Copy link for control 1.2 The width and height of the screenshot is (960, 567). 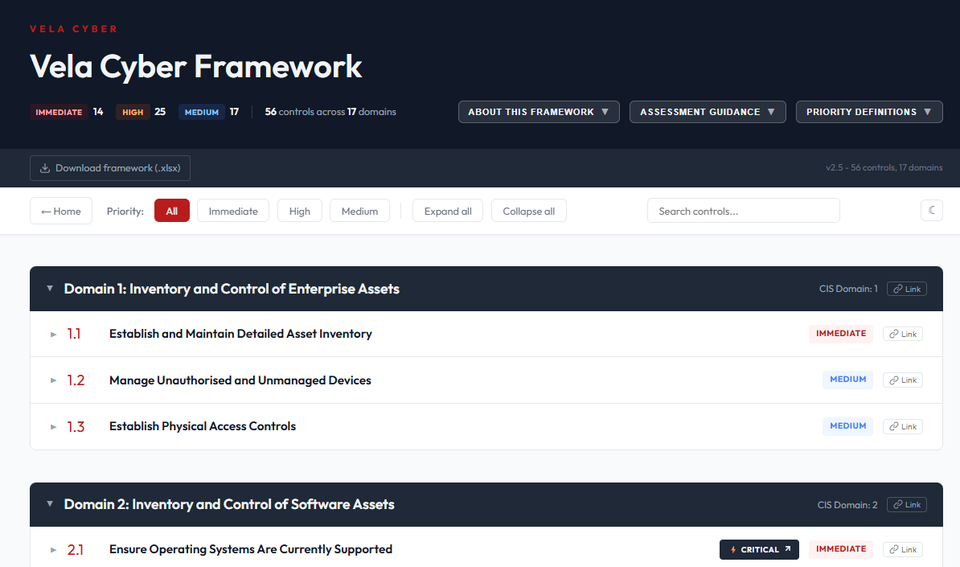click(903, 380)
